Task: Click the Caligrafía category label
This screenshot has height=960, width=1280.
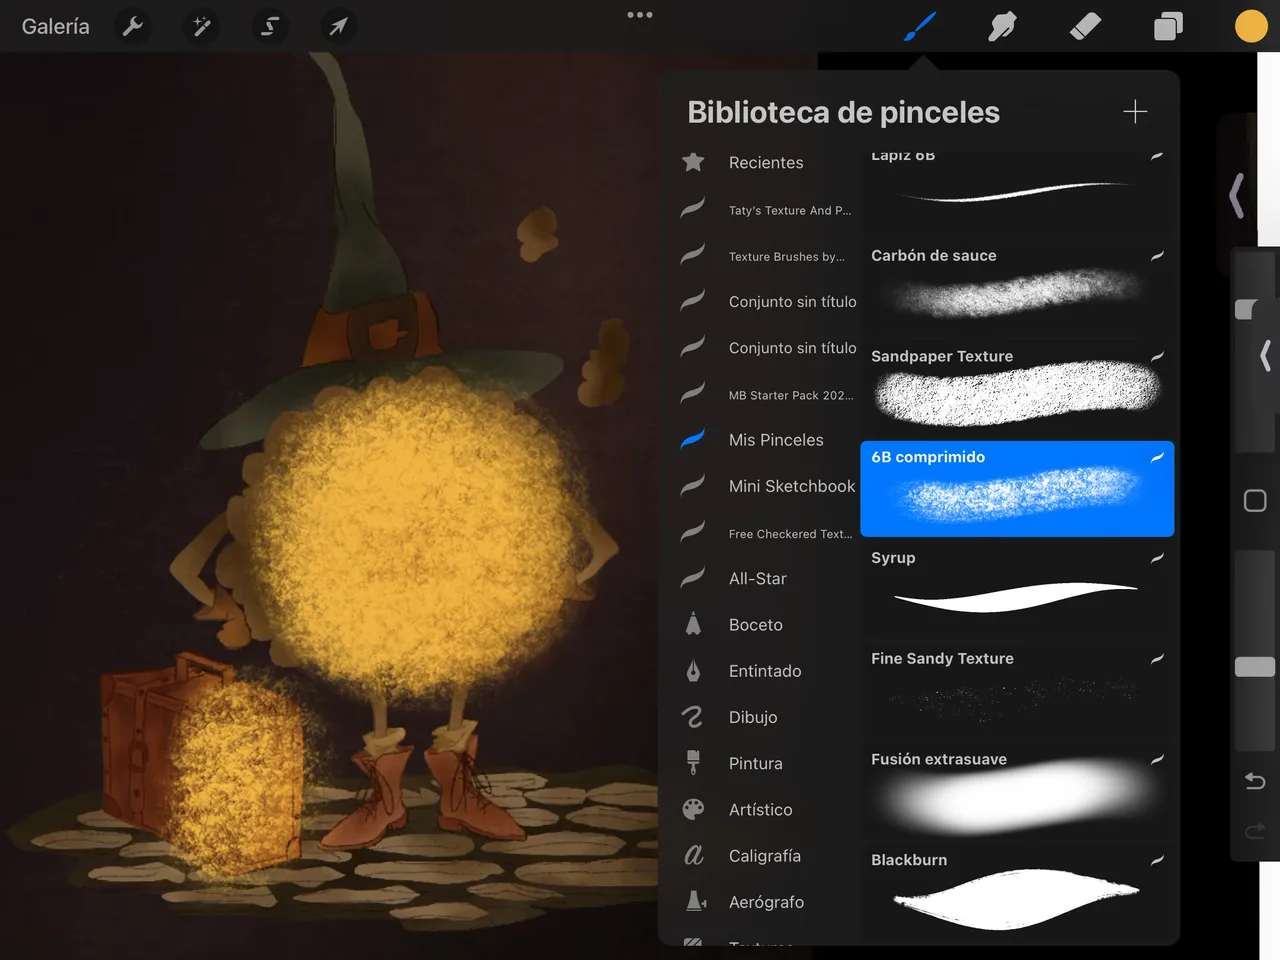Action: pos(765,856)
